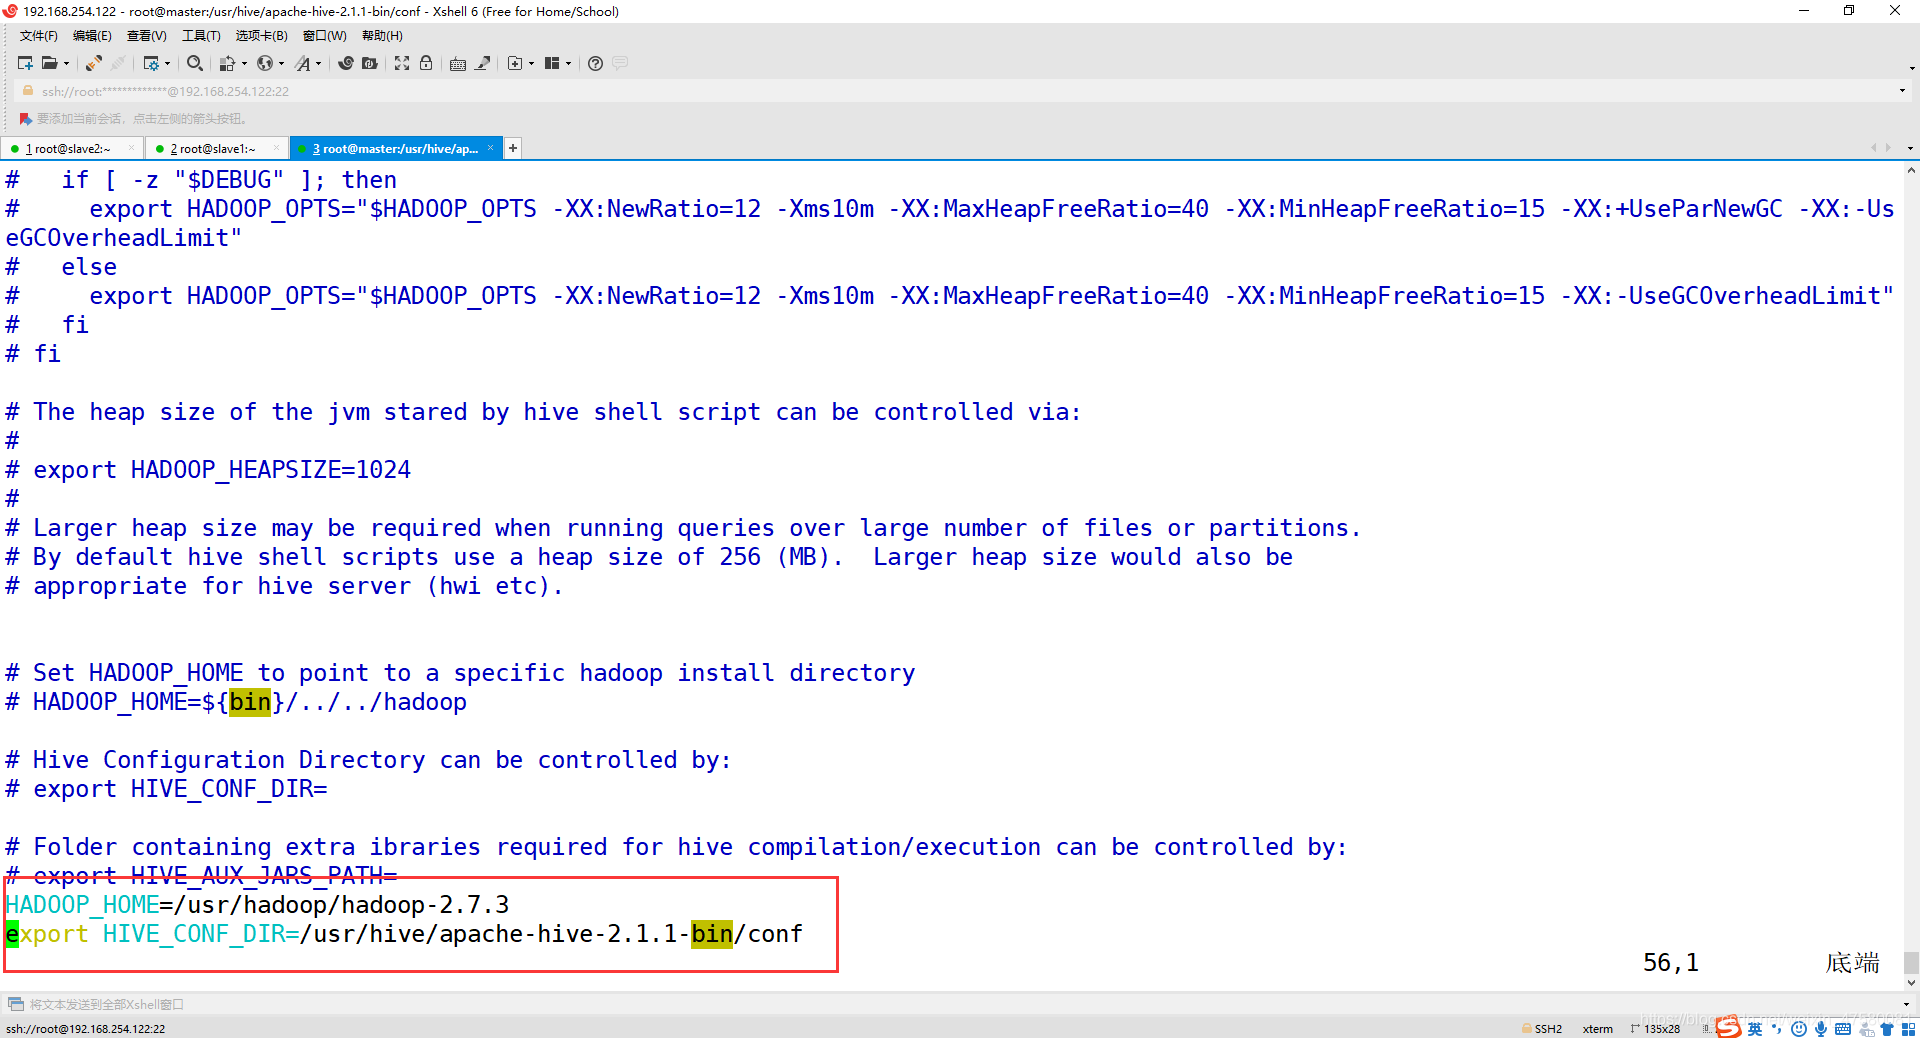The image size is (1920, 1038).
Task: Expand the file transfer dropdown arrow
Action: tap(244, 63)
